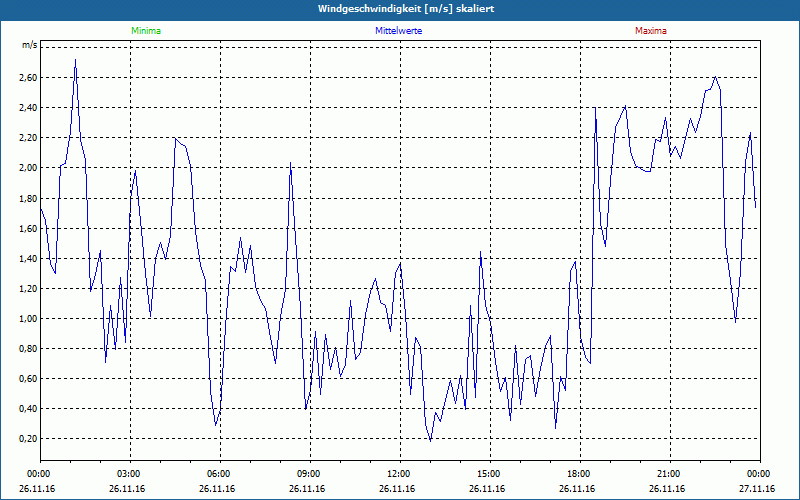The image size is (800, 500).
Task: Click the 2,60 y-axis value
Action: 29,78
